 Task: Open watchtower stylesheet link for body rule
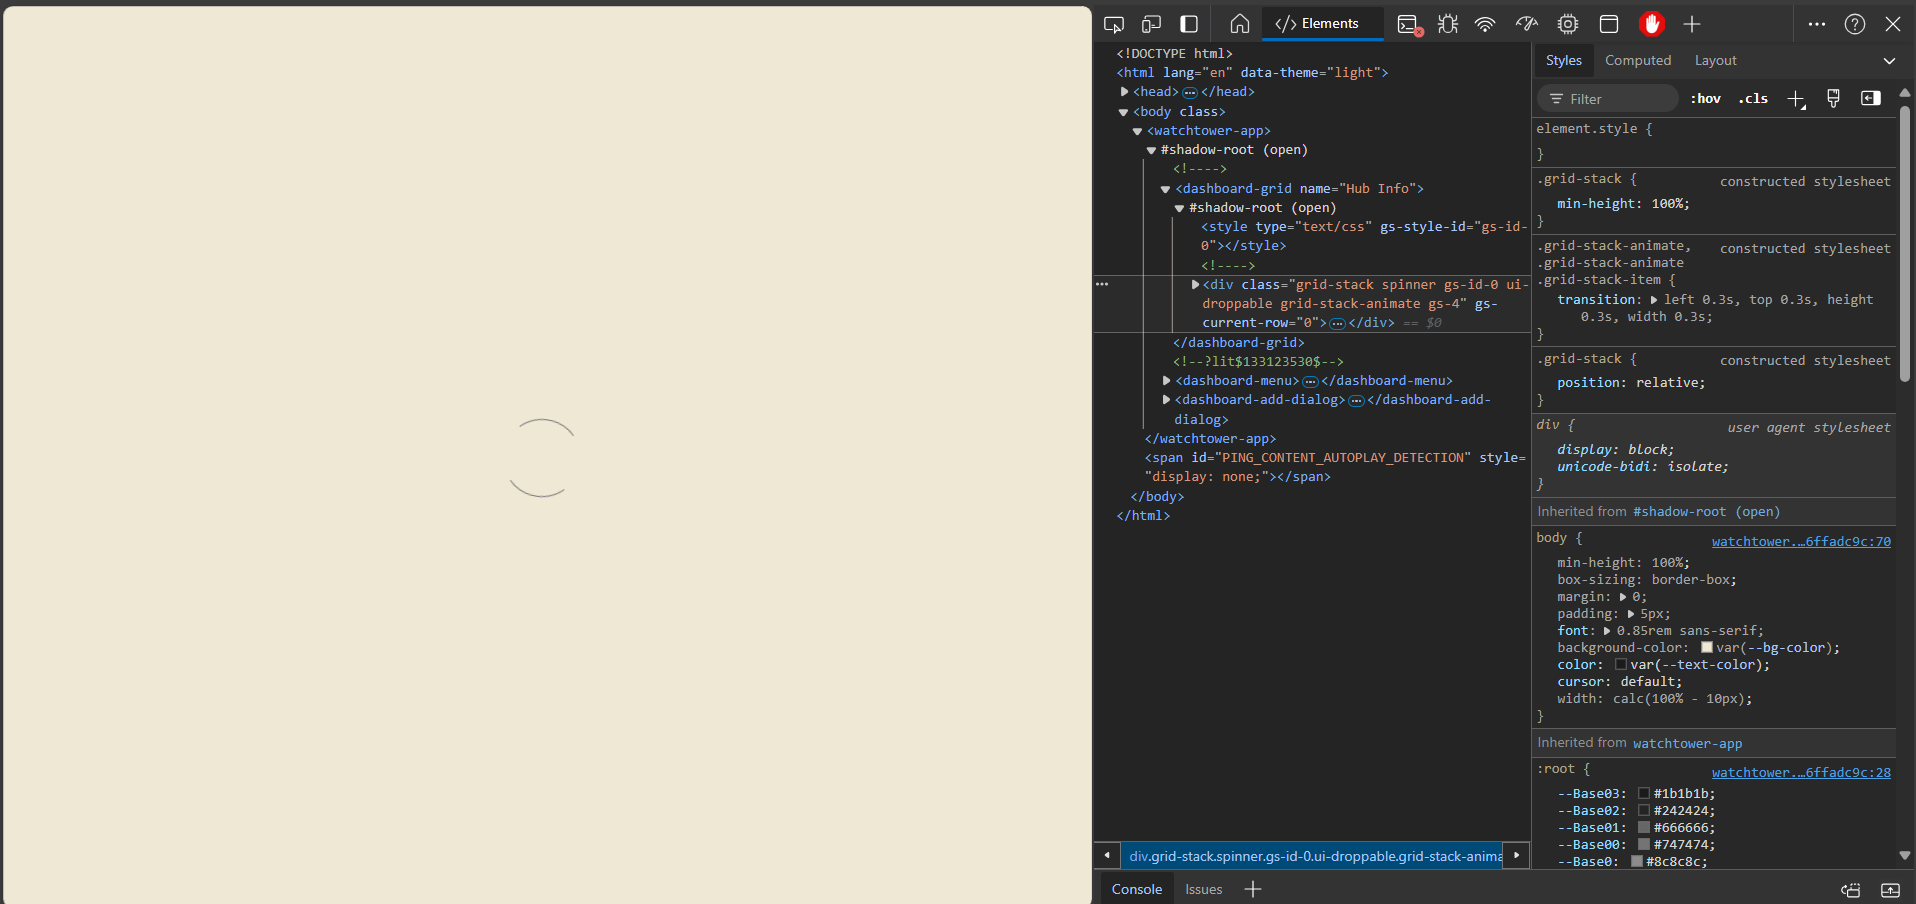click(x=1800, y=541)
